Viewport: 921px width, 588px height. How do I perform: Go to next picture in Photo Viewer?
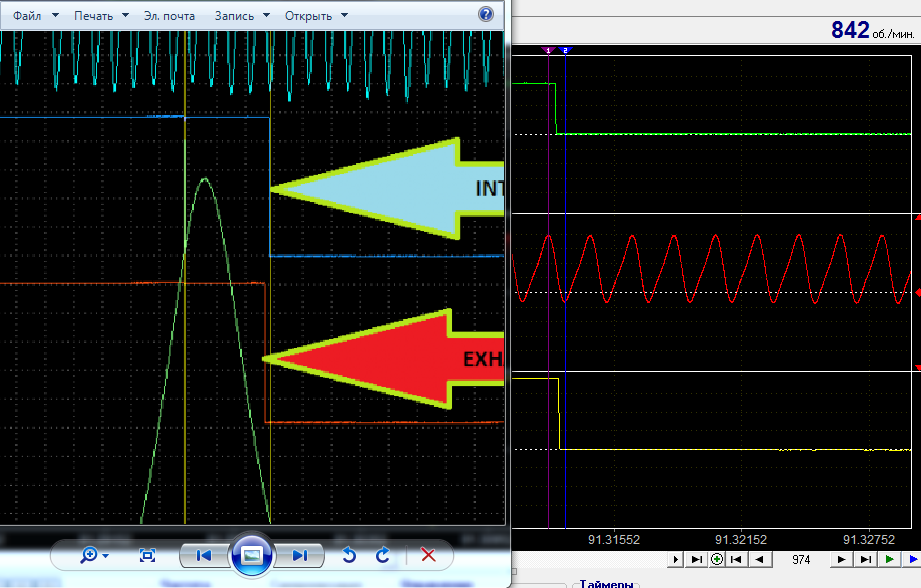click(300, 555)
